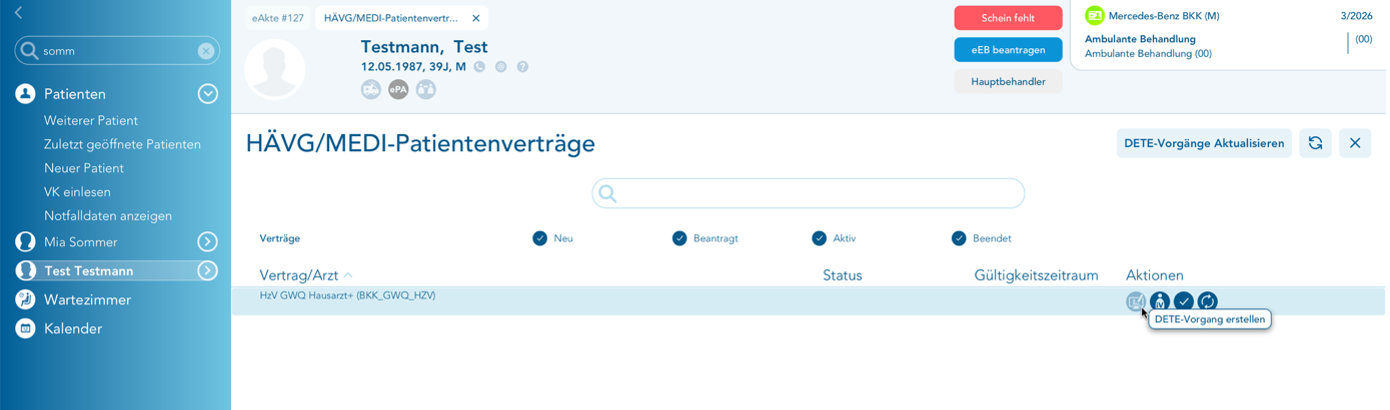Open the ePA badge under the patient name
Viewport: 1390px width, 410px height.
398,89
